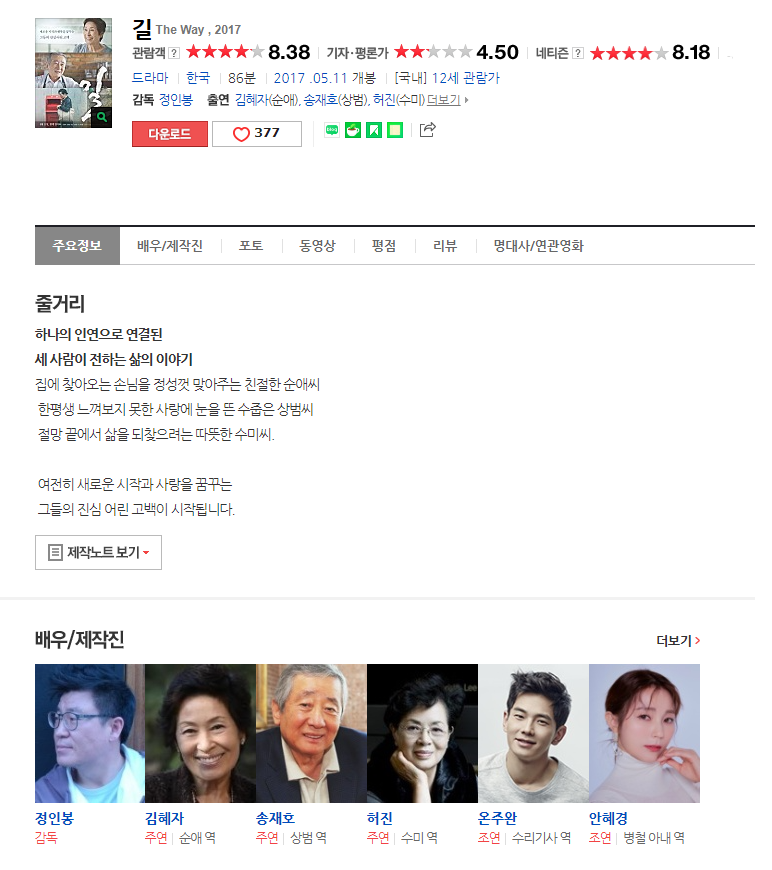Click the red 다운로드 button
This screenshot has width=772, height=870.
click(x=170, y=134)
